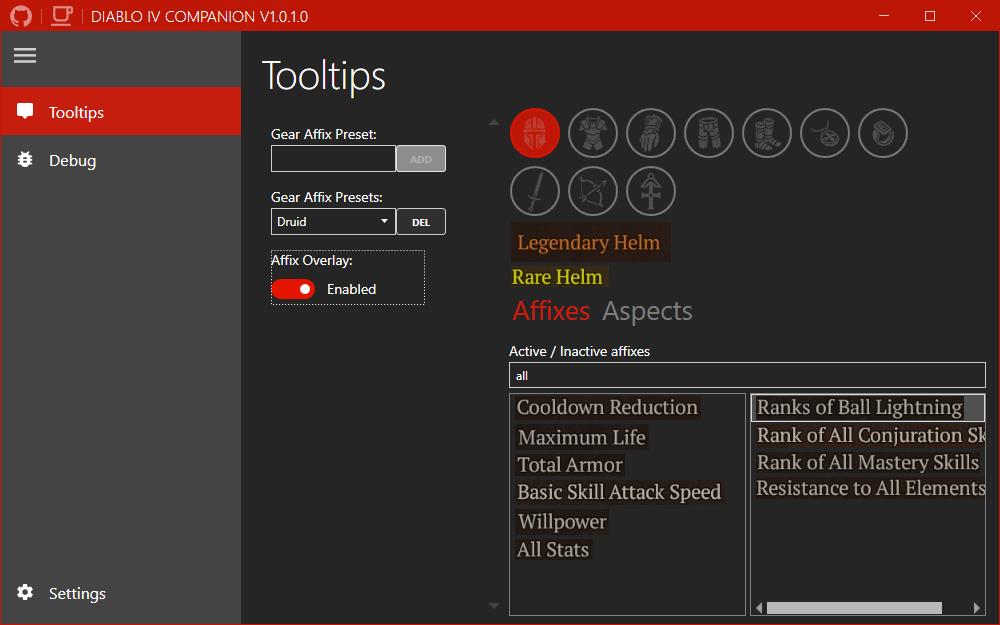Select the Bow weapon slot icon
This screenshot has width=1000, height=625.
point(593,191)
